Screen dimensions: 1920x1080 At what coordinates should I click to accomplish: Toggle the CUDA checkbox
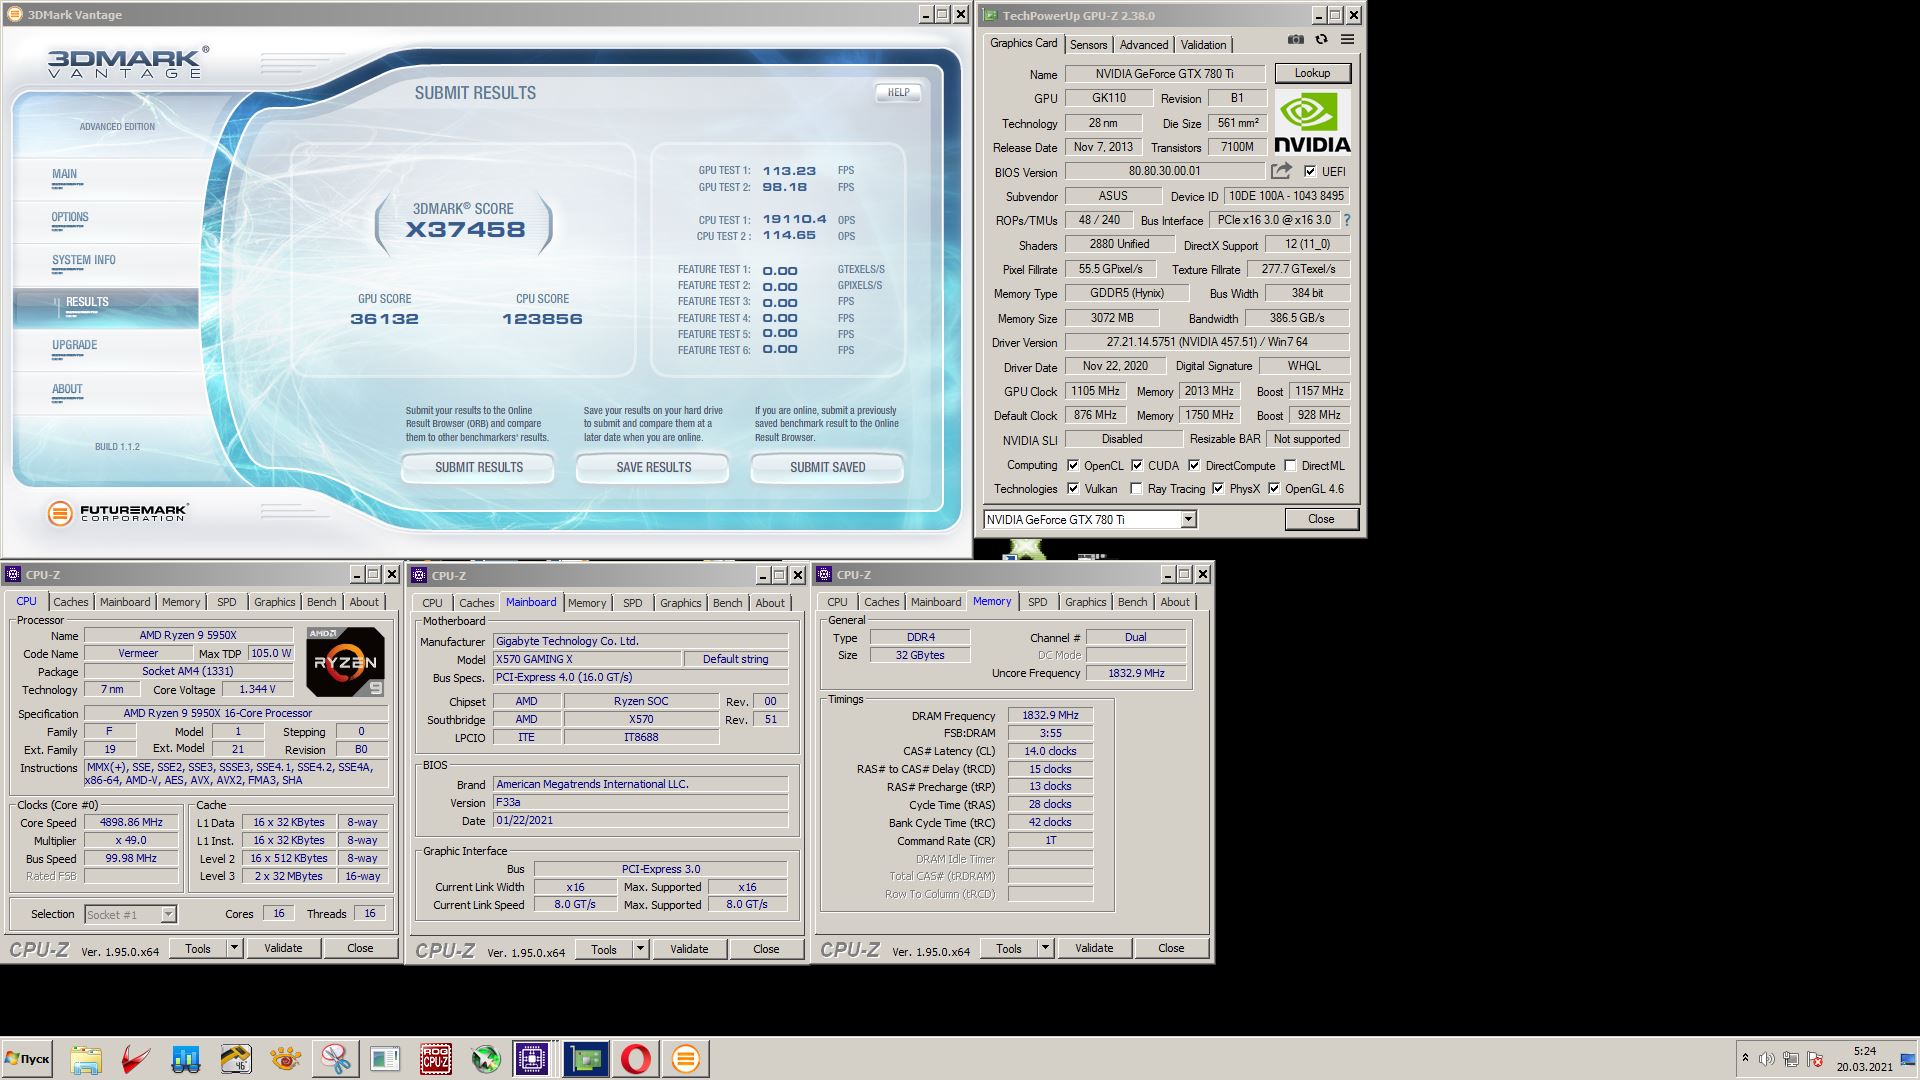click(1137, 465)
